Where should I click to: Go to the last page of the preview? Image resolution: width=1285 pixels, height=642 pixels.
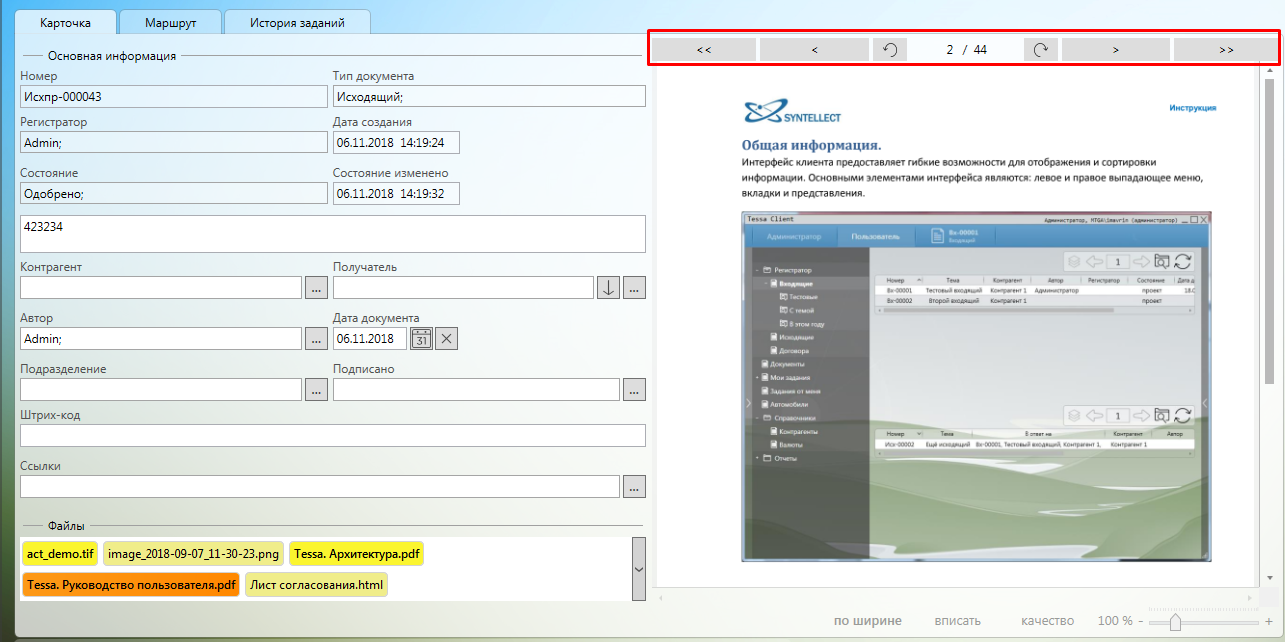(1226, 50)
